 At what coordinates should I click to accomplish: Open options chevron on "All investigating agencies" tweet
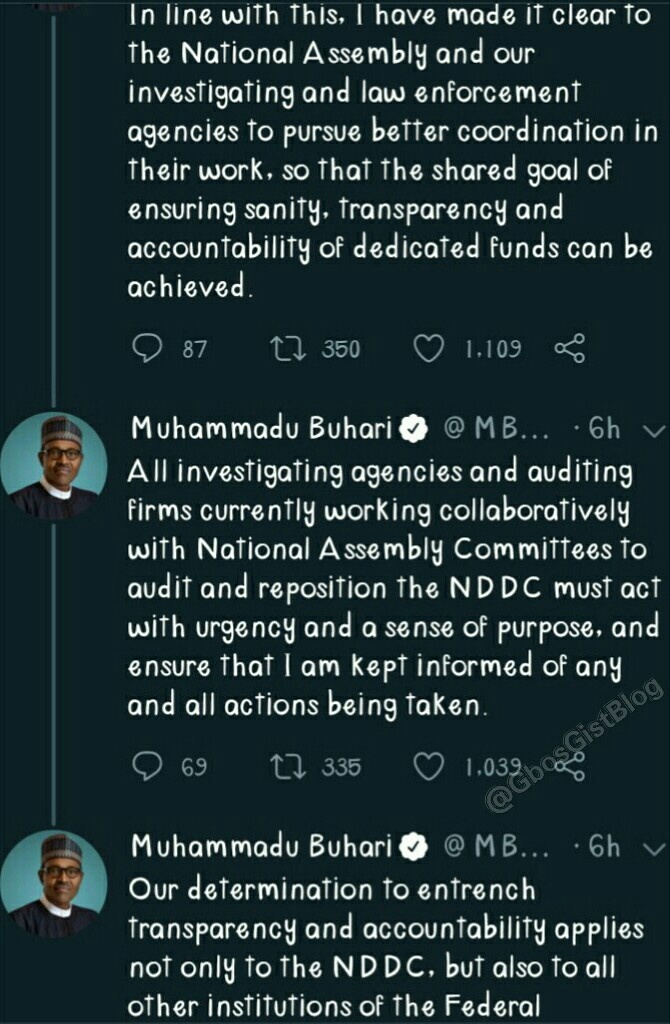(655, 430)
